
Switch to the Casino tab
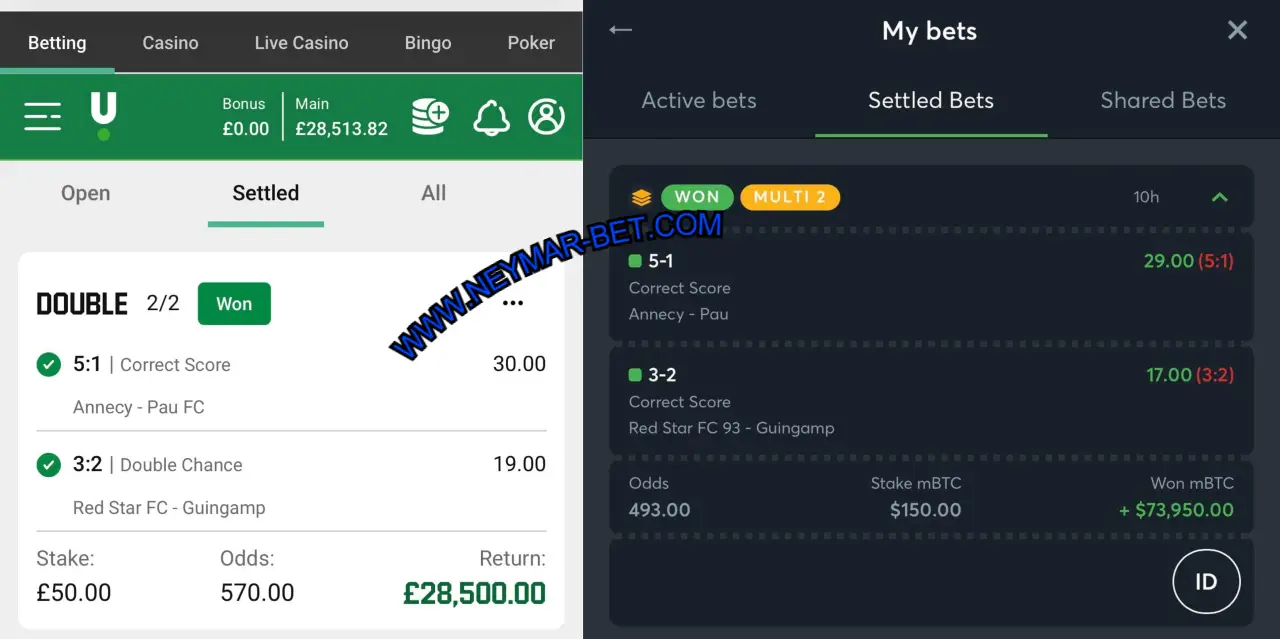point(170,43)
